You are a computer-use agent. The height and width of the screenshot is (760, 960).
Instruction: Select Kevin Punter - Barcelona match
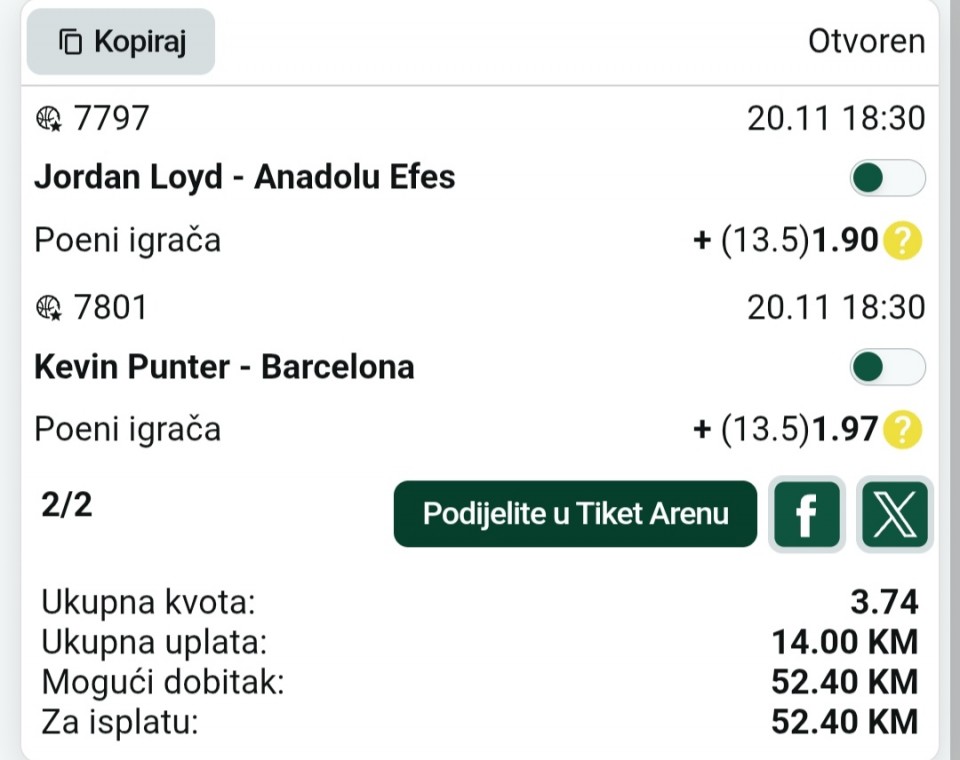[x=224, y=367]
